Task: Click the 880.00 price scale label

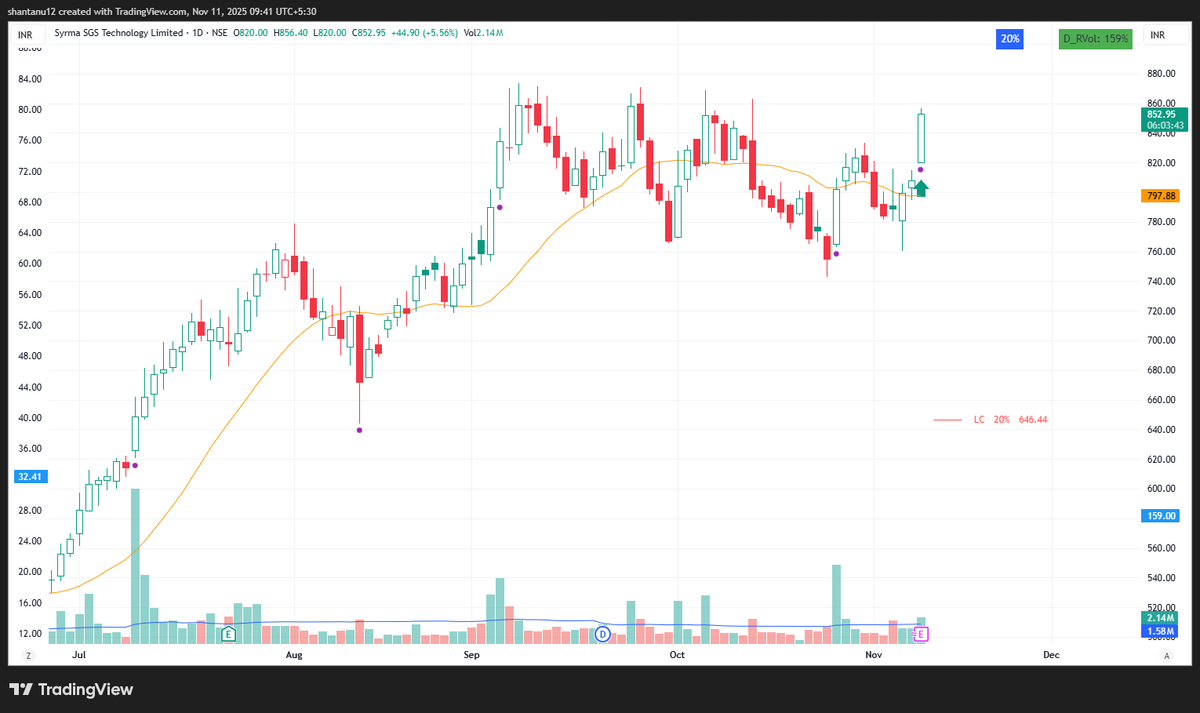Action: pos(1161,73)
